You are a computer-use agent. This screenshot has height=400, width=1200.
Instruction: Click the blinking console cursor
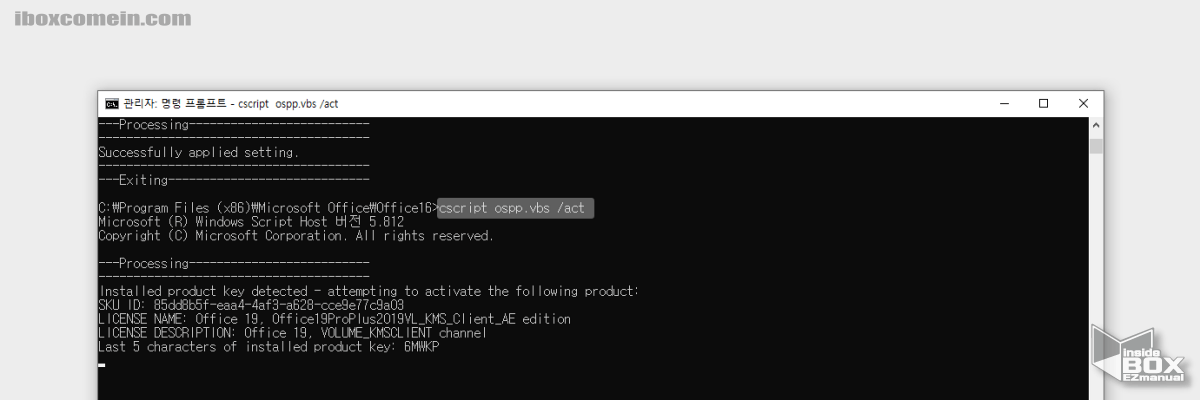[x=102, y=365]
